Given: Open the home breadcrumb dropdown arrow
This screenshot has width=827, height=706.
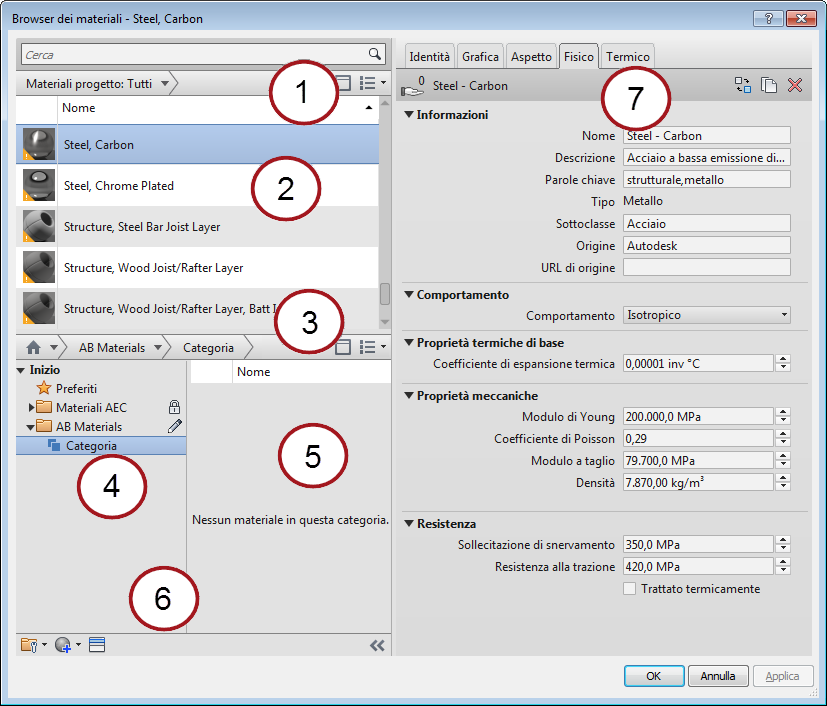Looking at the screenshot, I should pyautogui.click(x=54, y=347).
